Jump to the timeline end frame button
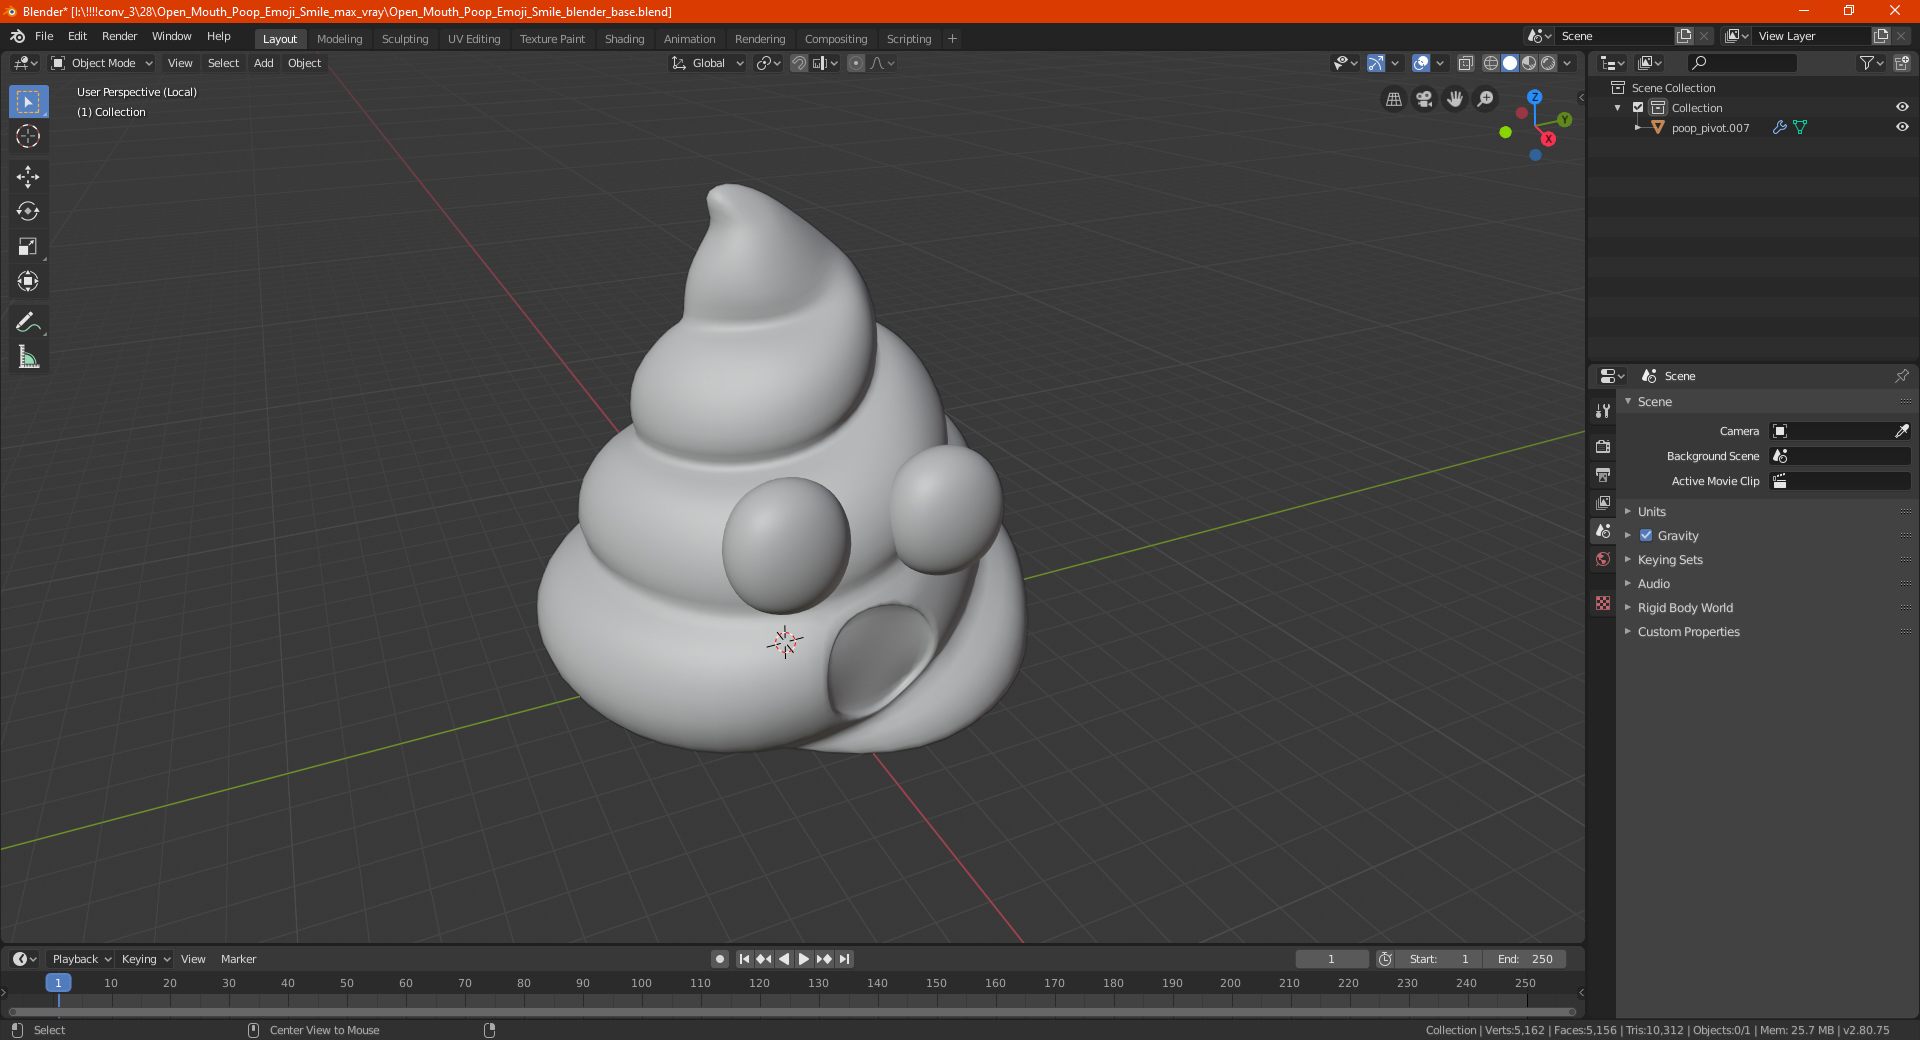Viewport: 1920px width, 1040px height. 845,959
